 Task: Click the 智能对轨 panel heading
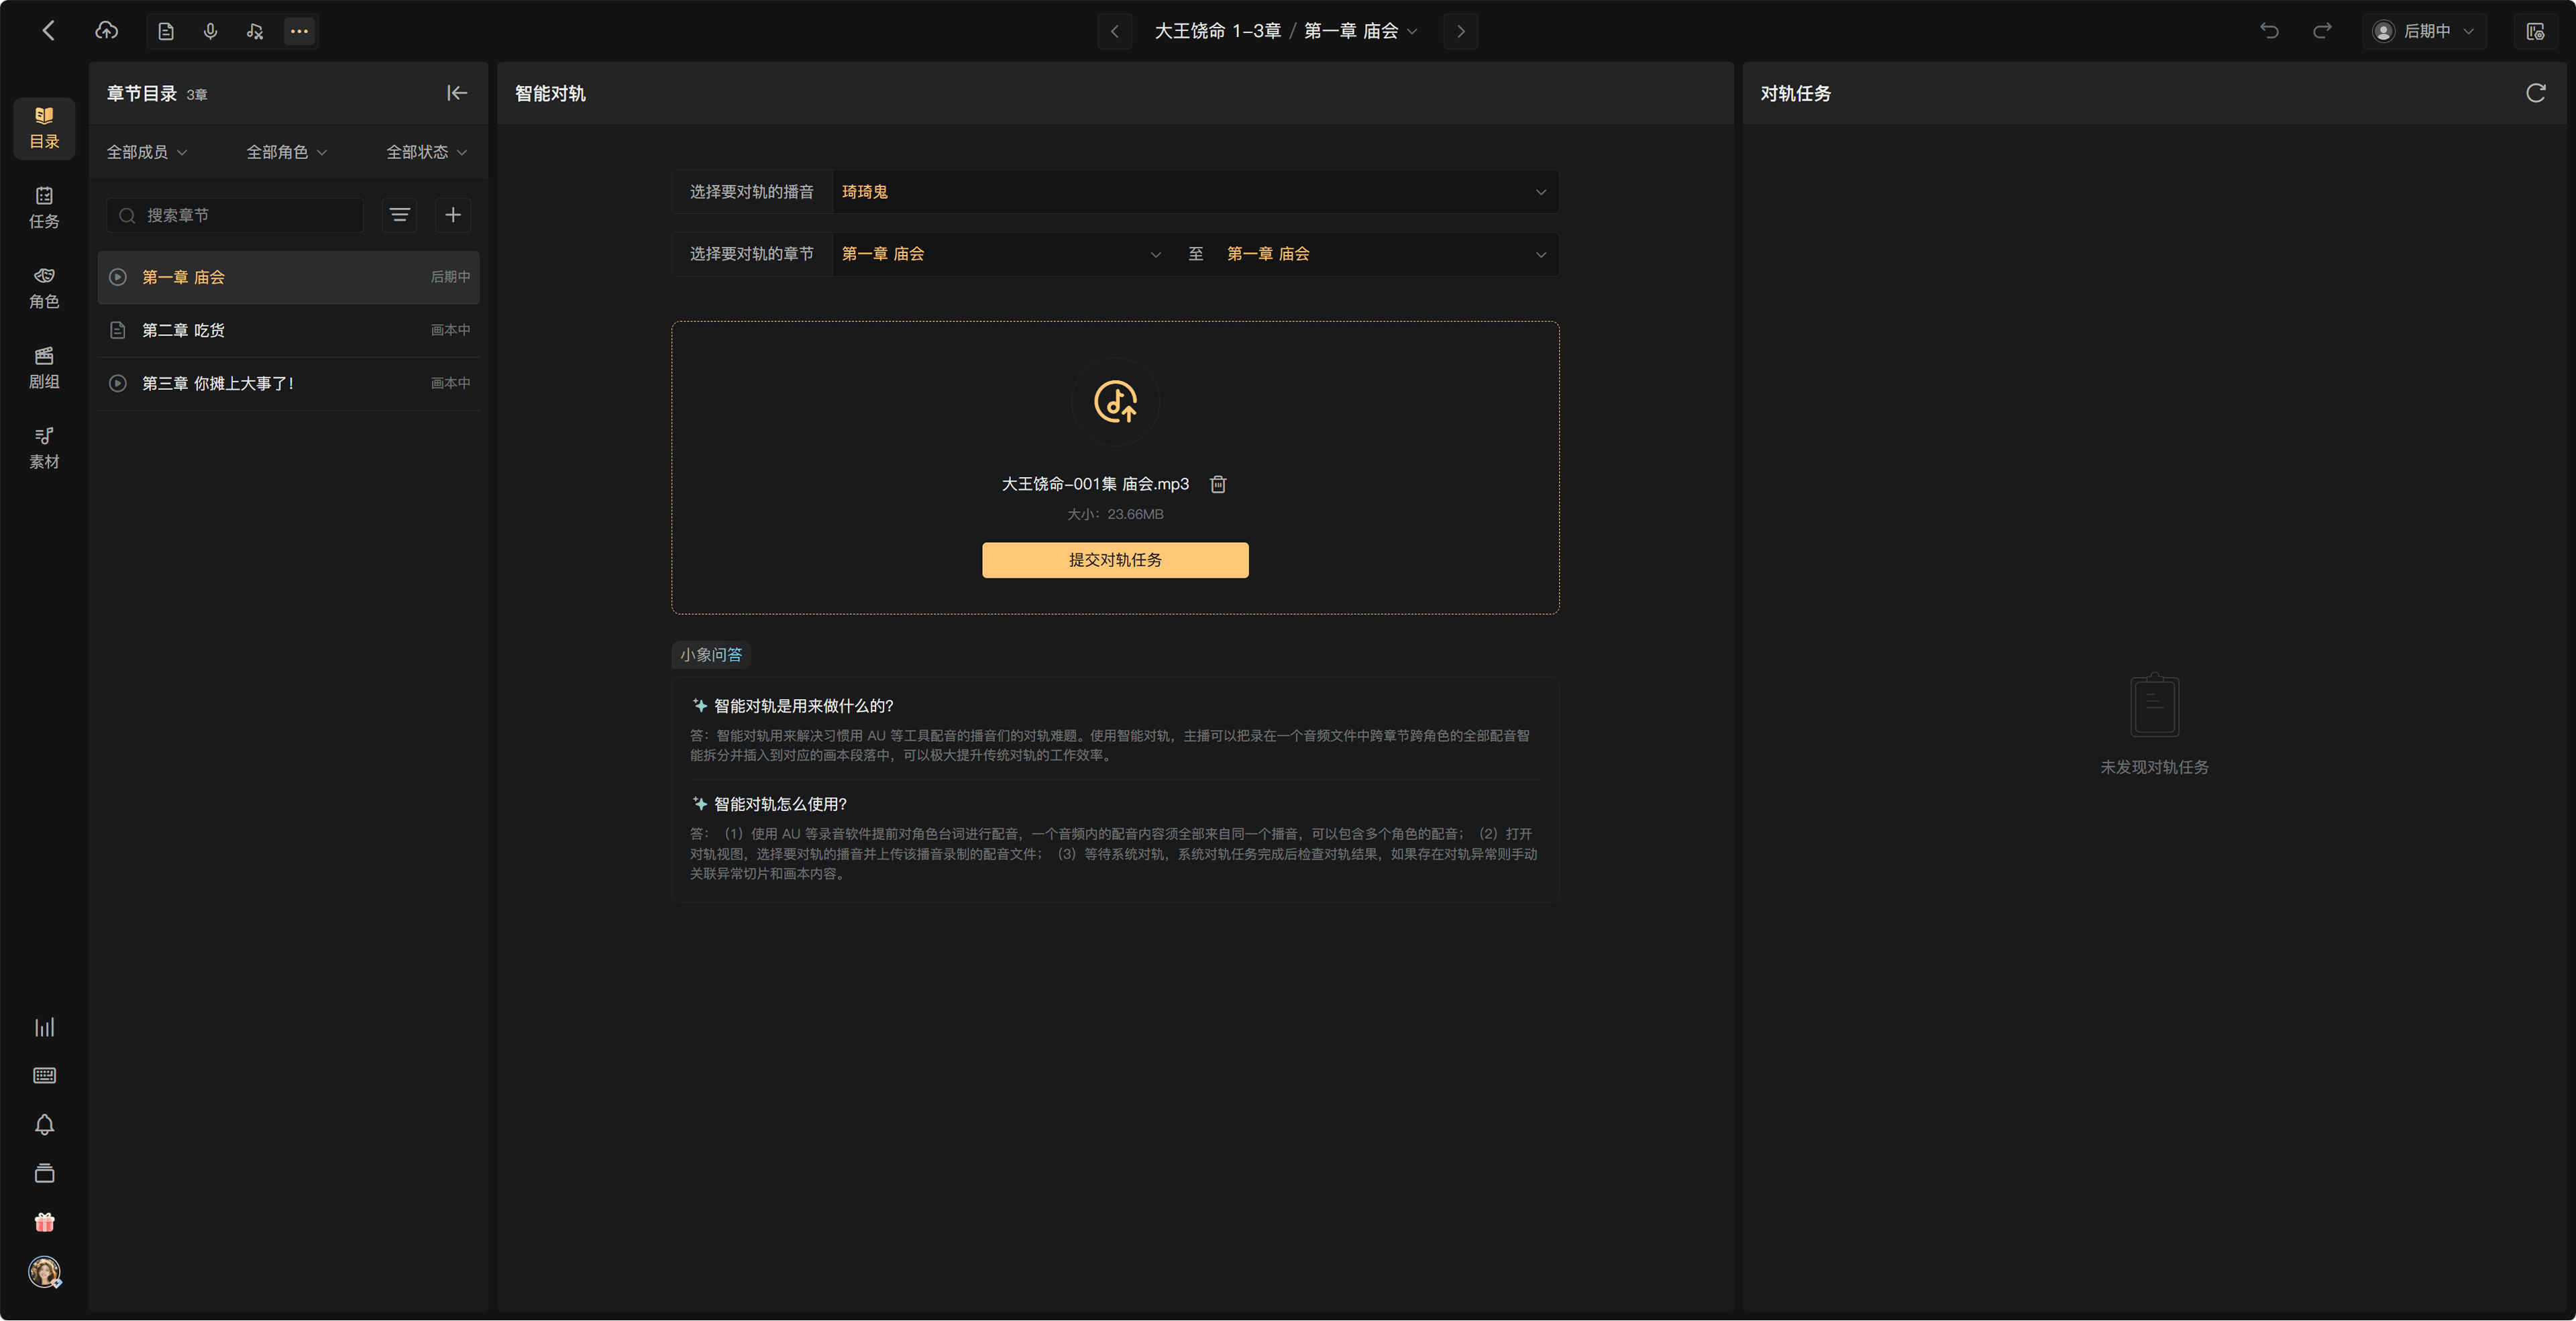(x=550, y=93)
